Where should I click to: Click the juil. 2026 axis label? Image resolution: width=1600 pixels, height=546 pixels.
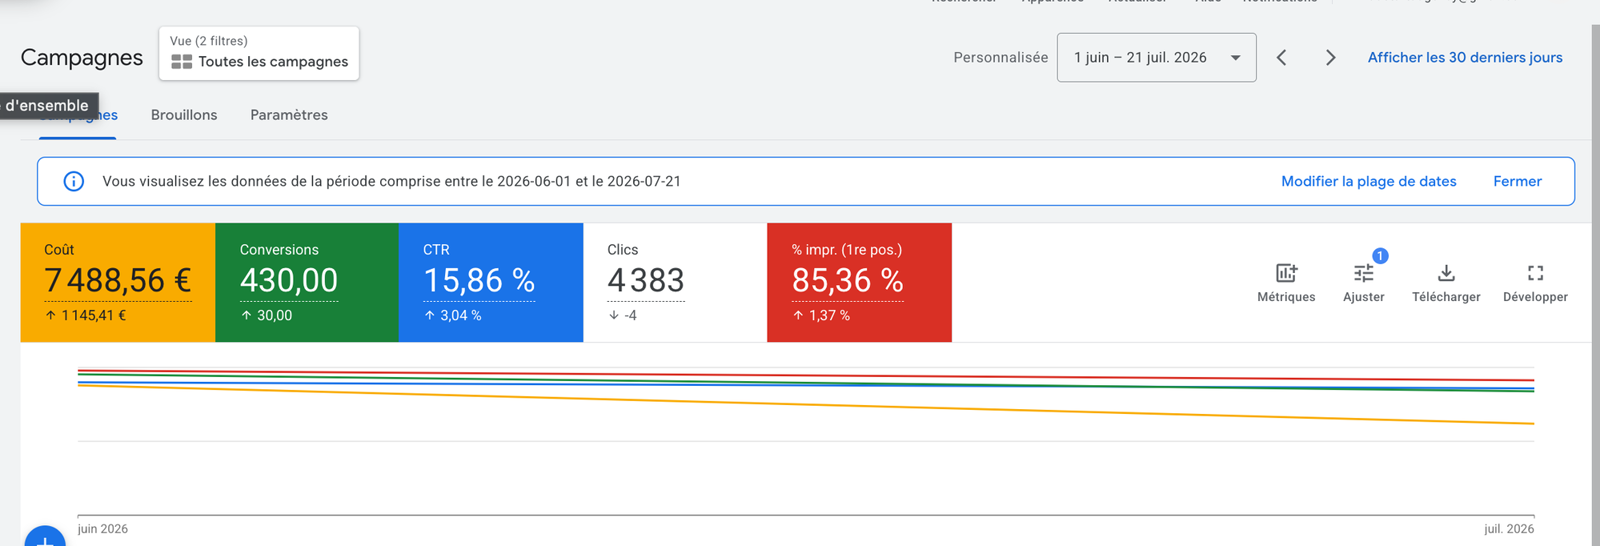point(1509,529)
